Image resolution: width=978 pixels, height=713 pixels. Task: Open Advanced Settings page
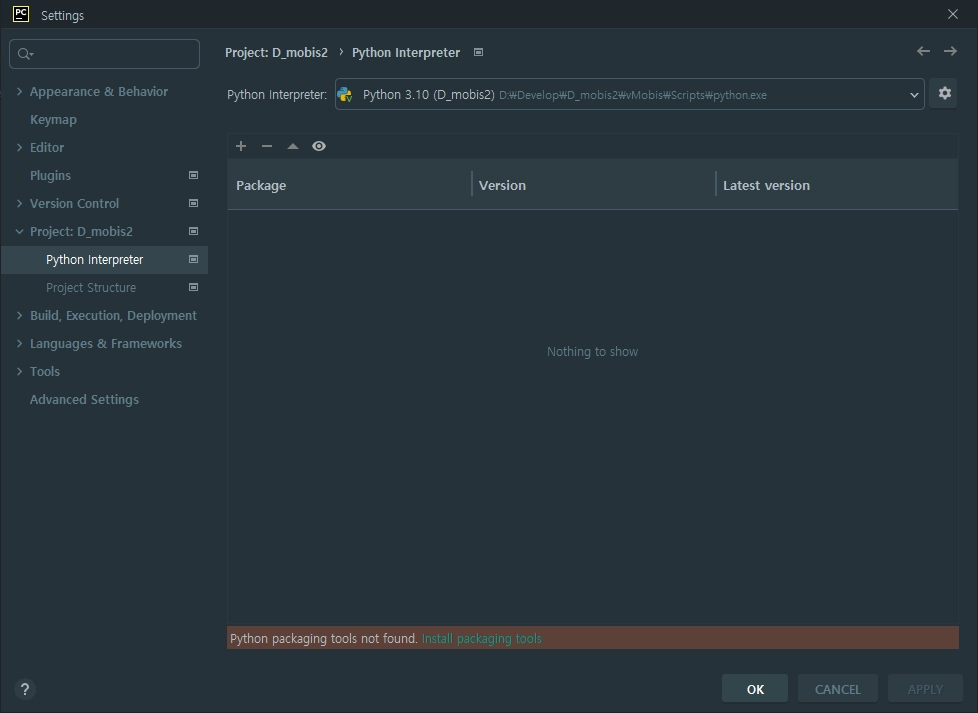[x=84, y=400]
